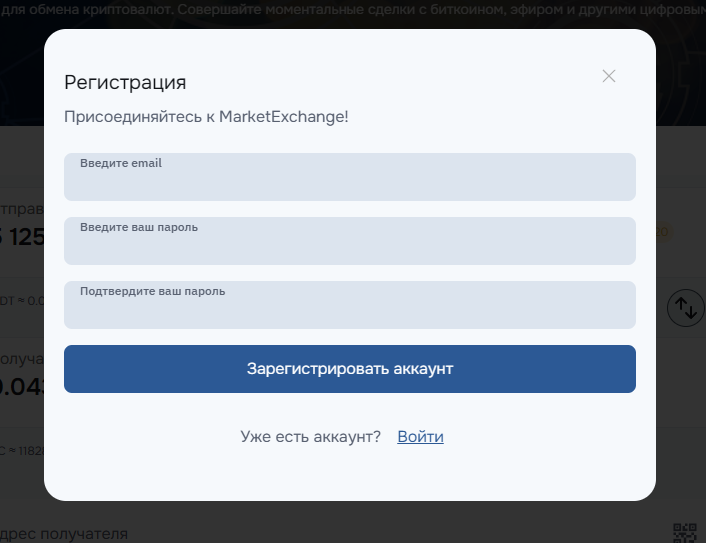The image size is (706, 543).
Task: Click the Введите email input field
Action: tap(350, 177)
